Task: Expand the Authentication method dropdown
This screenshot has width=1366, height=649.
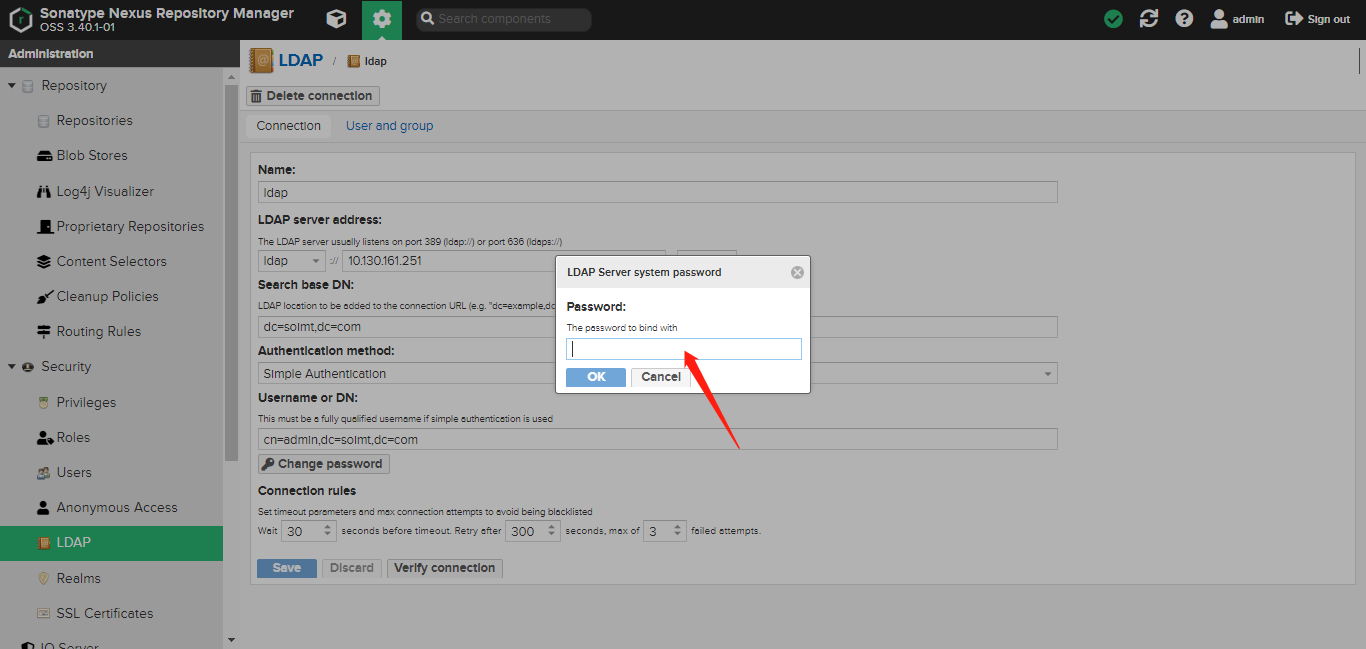Action: (1048, 374)
